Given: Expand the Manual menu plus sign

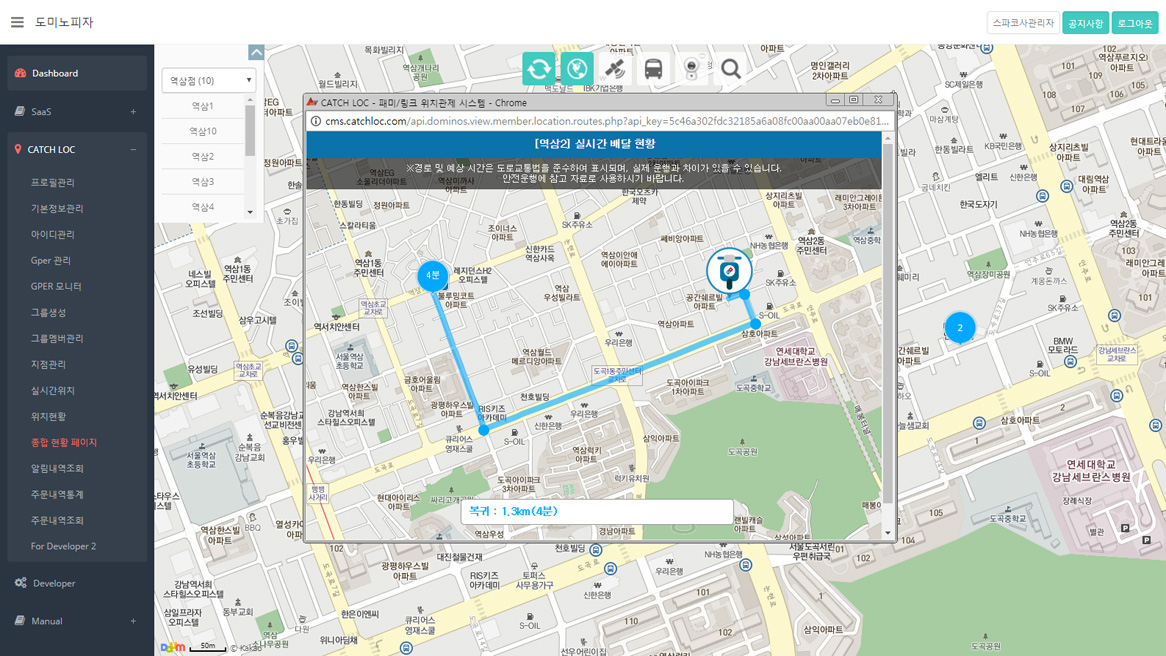Looking at the screenshot, I should click(134, 621).
